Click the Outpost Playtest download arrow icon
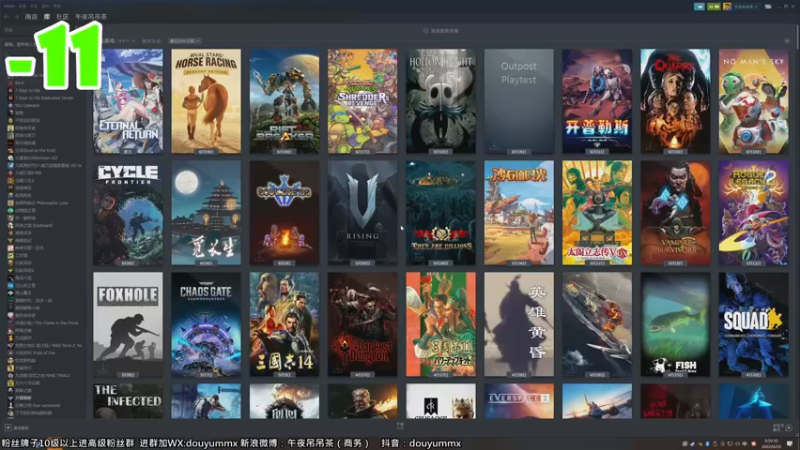The width and height of the screenshot is (800, 450). 494,146
